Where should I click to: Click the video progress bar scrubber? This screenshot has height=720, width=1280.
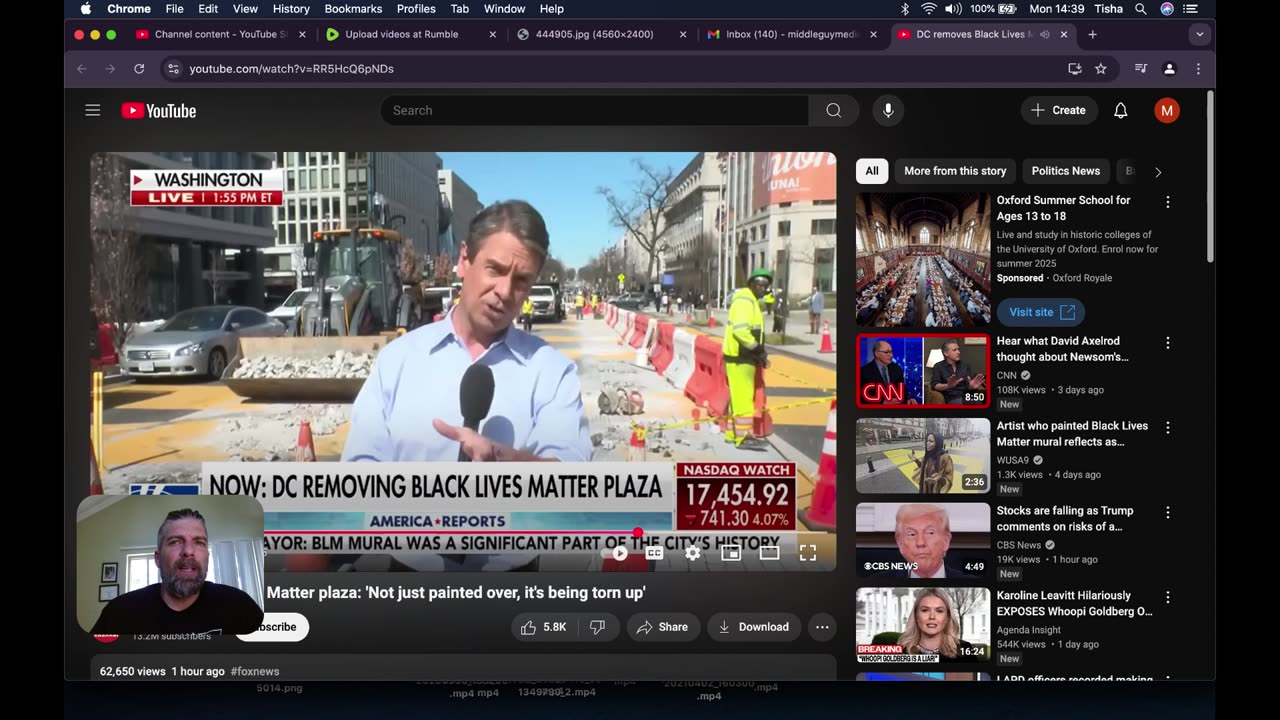click(638, 532)
